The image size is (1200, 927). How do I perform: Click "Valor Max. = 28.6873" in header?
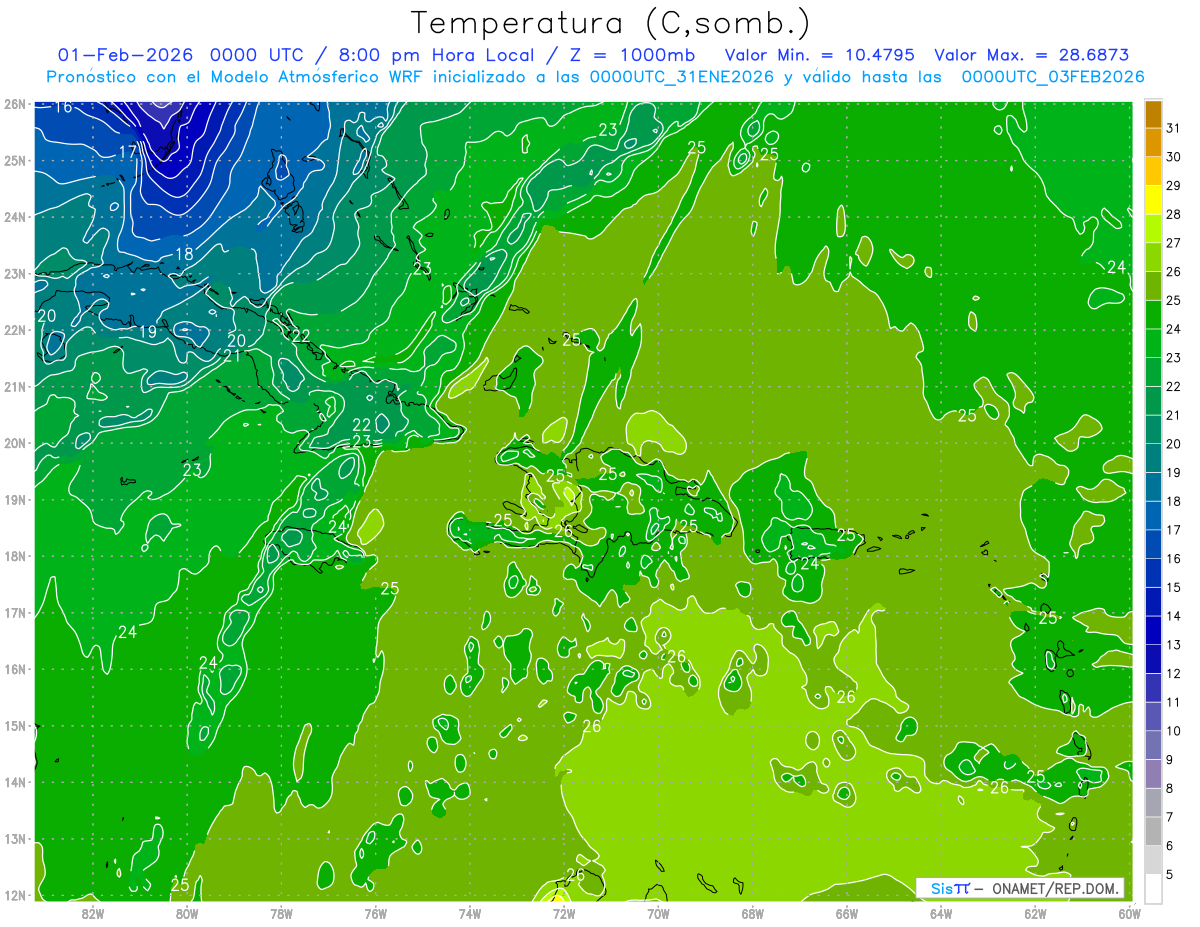point(1031,54)
